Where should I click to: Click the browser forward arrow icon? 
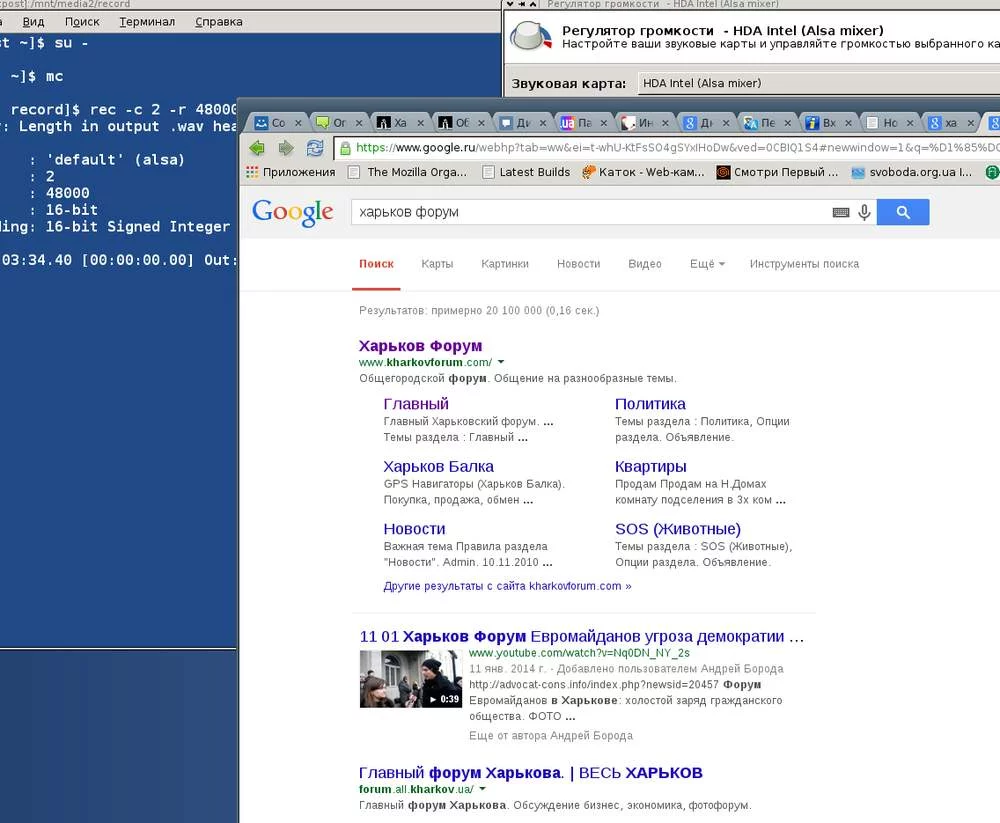coord(286,148)
